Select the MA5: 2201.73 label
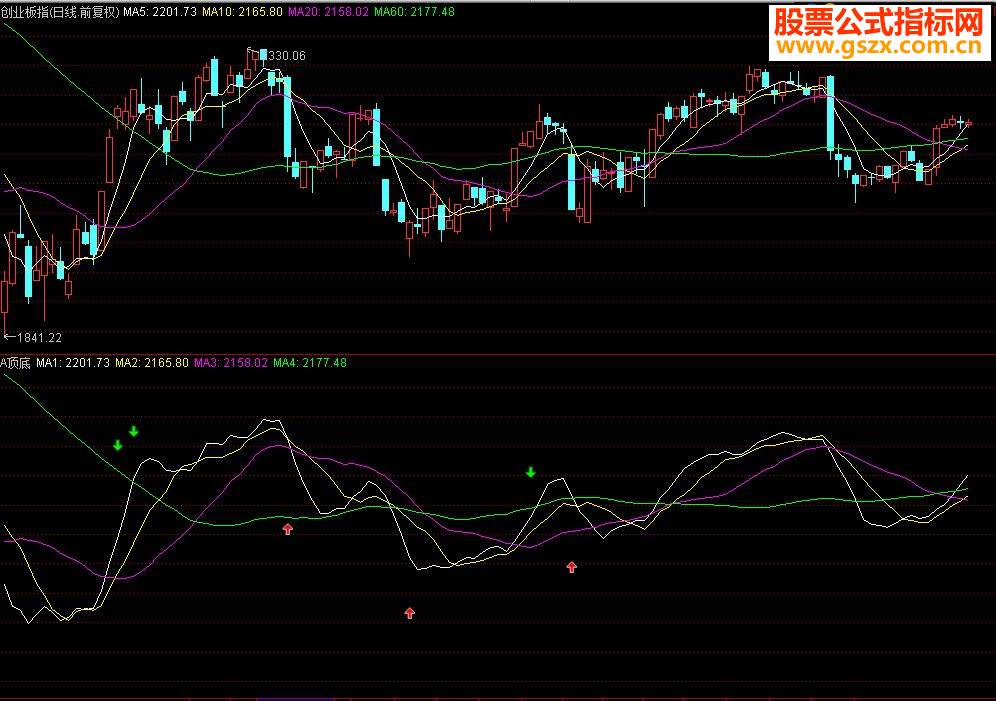Screen dimensions: 996x701 [160, 11]
